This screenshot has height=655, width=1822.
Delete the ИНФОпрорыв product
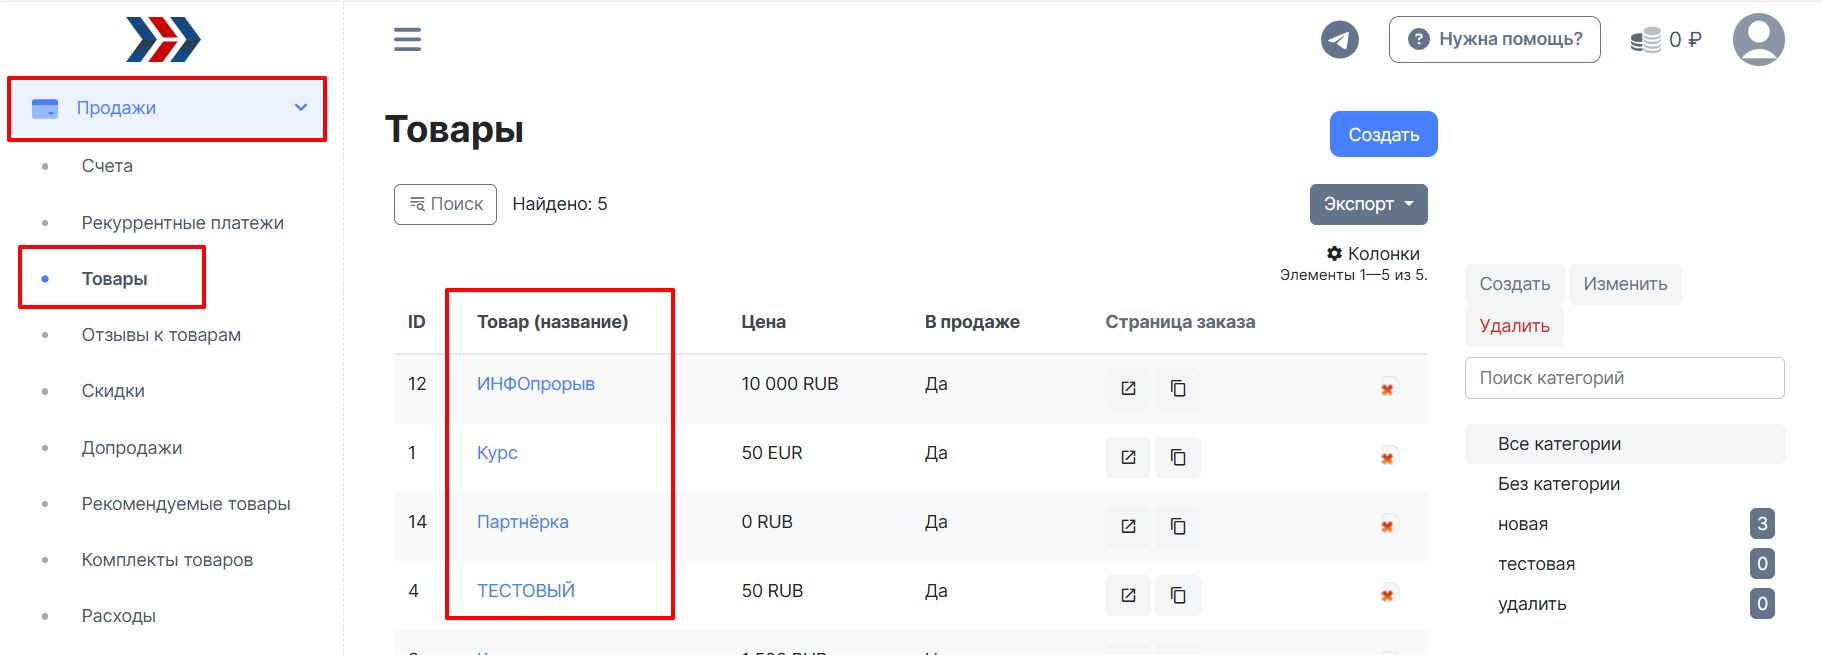1387,388
